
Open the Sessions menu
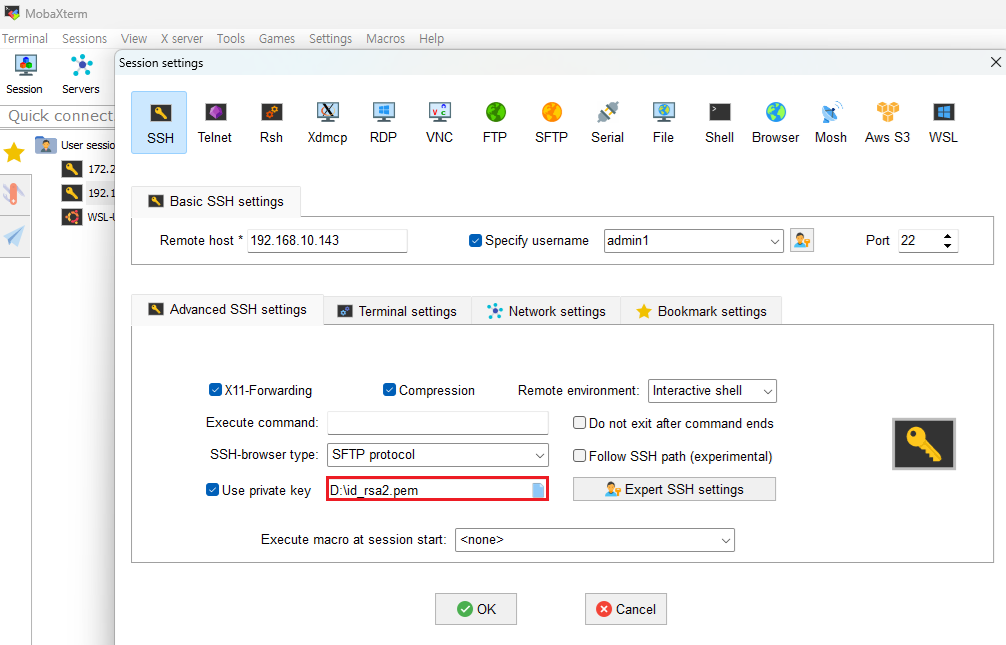click(85, 39)
